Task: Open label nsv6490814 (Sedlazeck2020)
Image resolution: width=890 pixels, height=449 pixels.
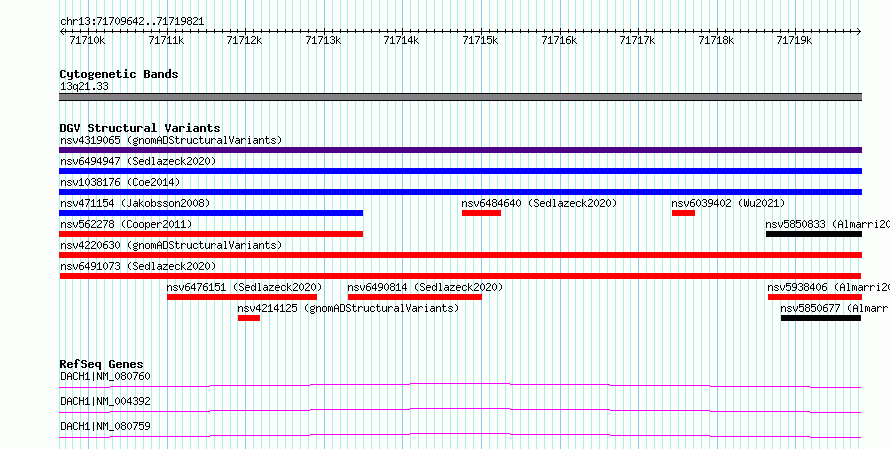Action: [425, 287]
